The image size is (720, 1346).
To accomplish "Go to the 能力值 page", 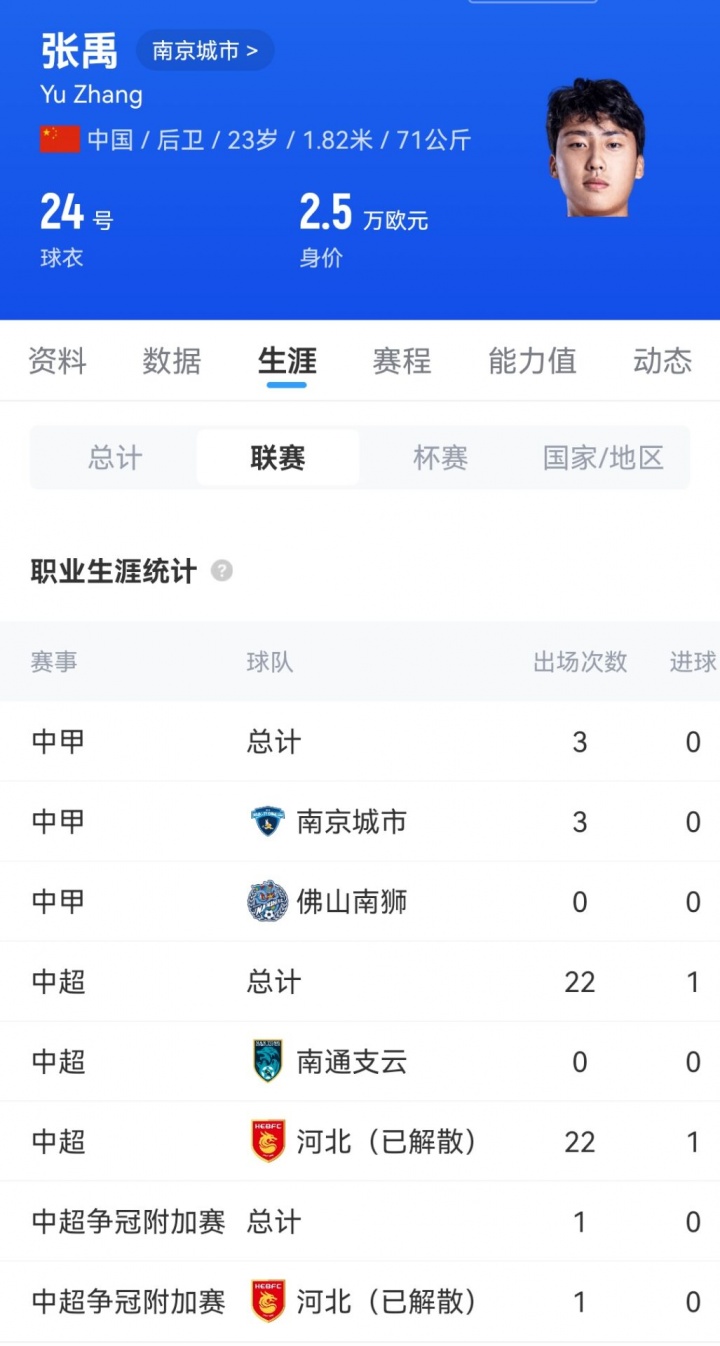I will click(532, 362).
